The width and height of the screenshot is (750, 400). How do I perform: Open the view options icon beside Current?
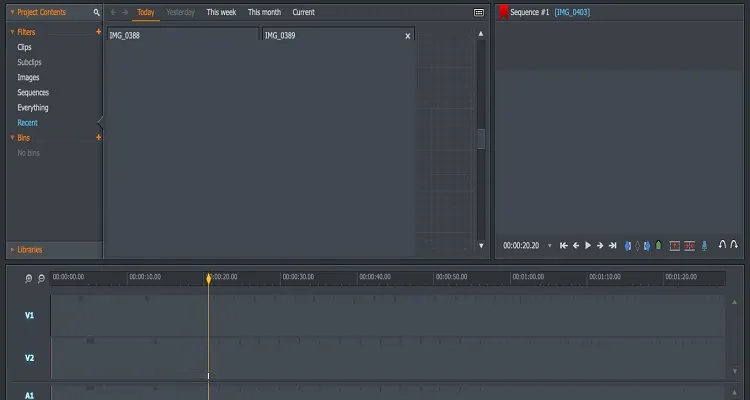[478, 12]
